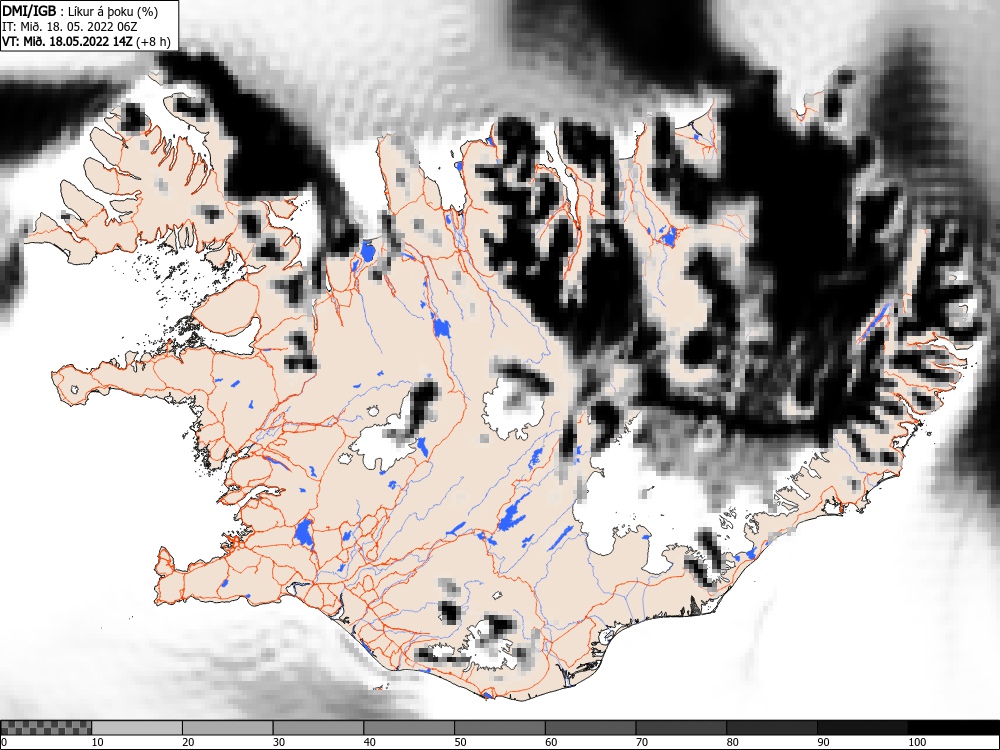This screenshot has width=1000, height=750.
Task: Pick the 10–20 percent legend swatch
Action: pyautogui.click(x=137, y=728)
